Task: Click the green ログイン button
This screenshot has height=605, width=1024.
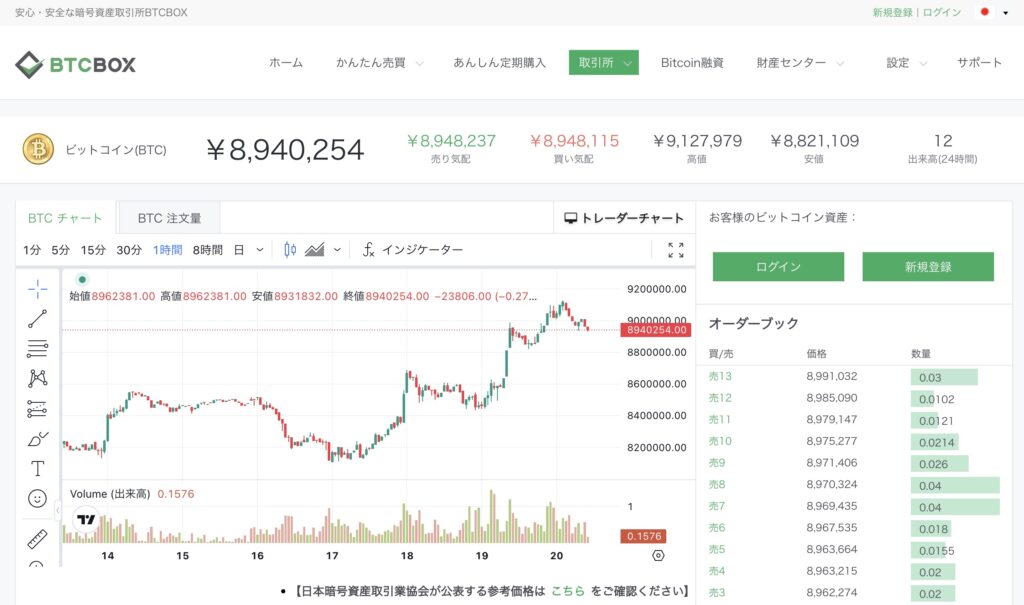Action: 778,267
